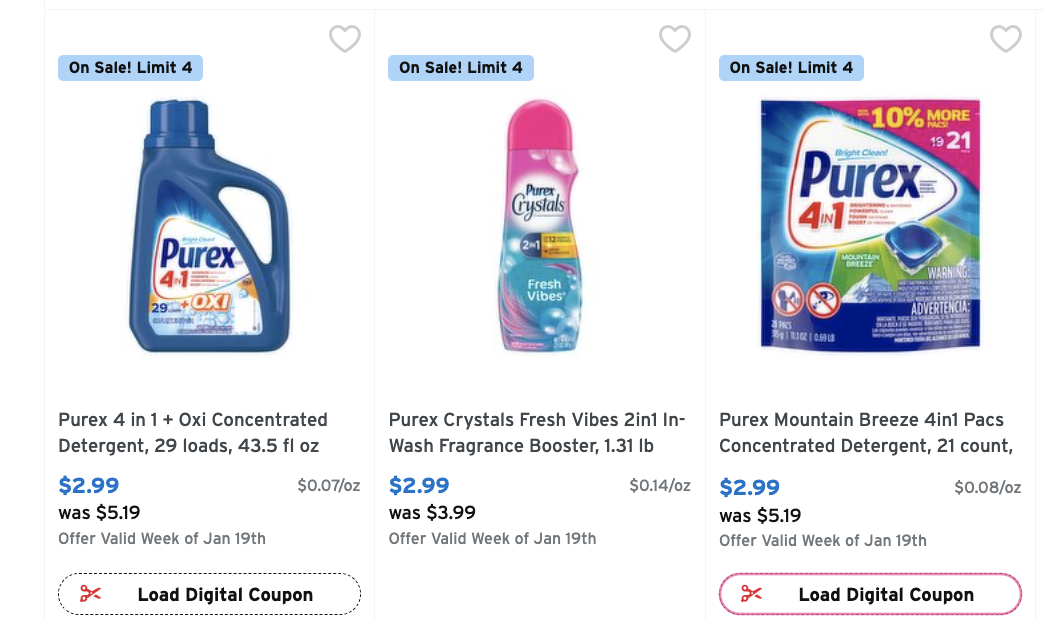
Task: Favorite the Purex 4 in 1 + Oxi detergent
Action: [x=345, y=39]
